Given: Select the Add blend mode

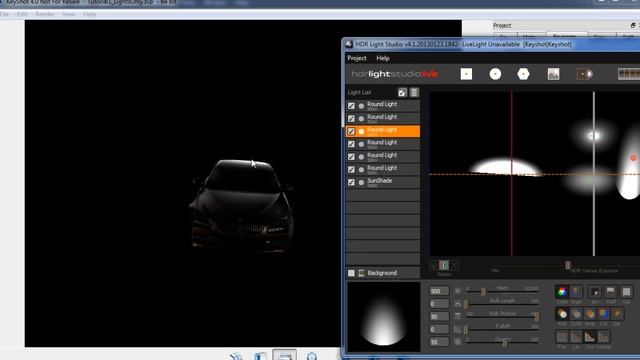Looking at the screenshot, I should click(x=562, y=314).
